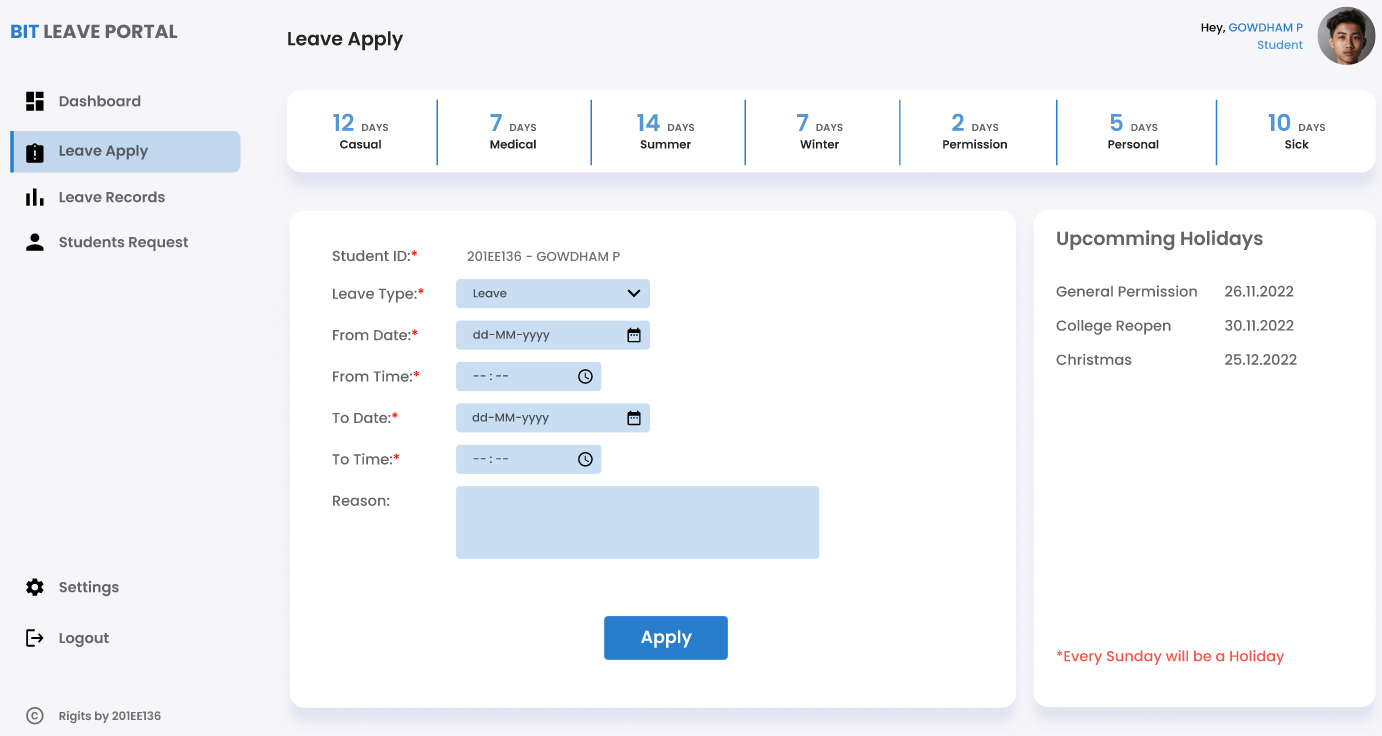The image size is (1382, 736).
Task: Click inside the Reason text area
Action: coord(637,522)
